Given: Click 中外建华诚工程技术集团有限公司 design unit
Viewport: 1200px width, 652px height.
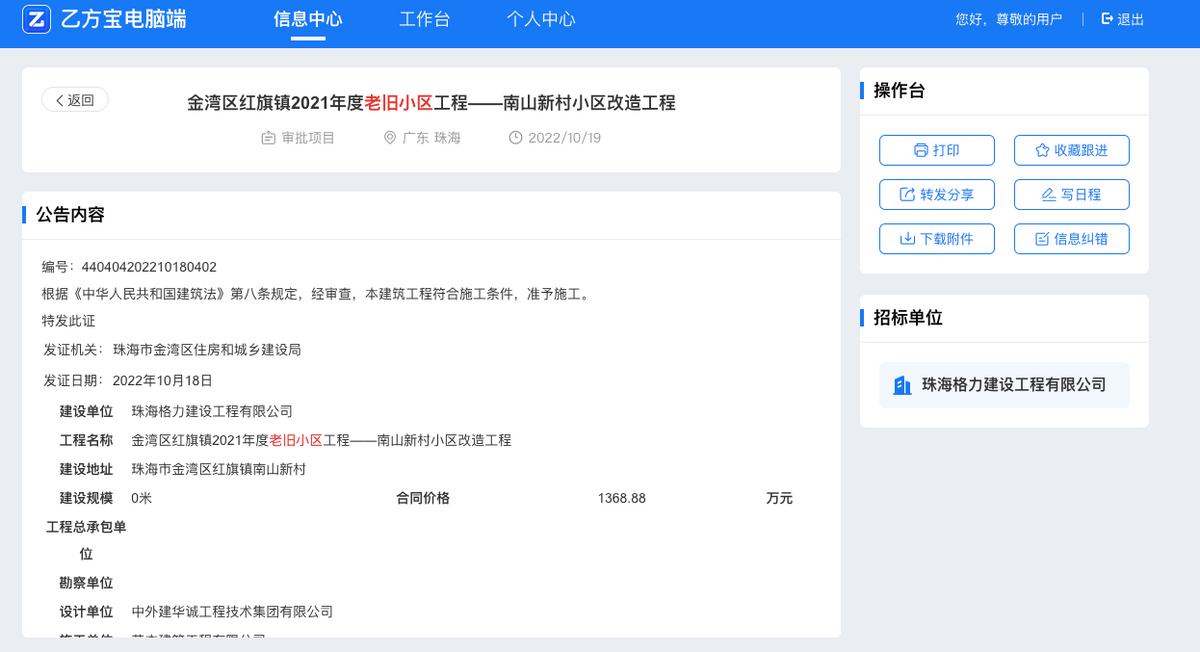Looking at the screenshot, I should click(232, 611).
